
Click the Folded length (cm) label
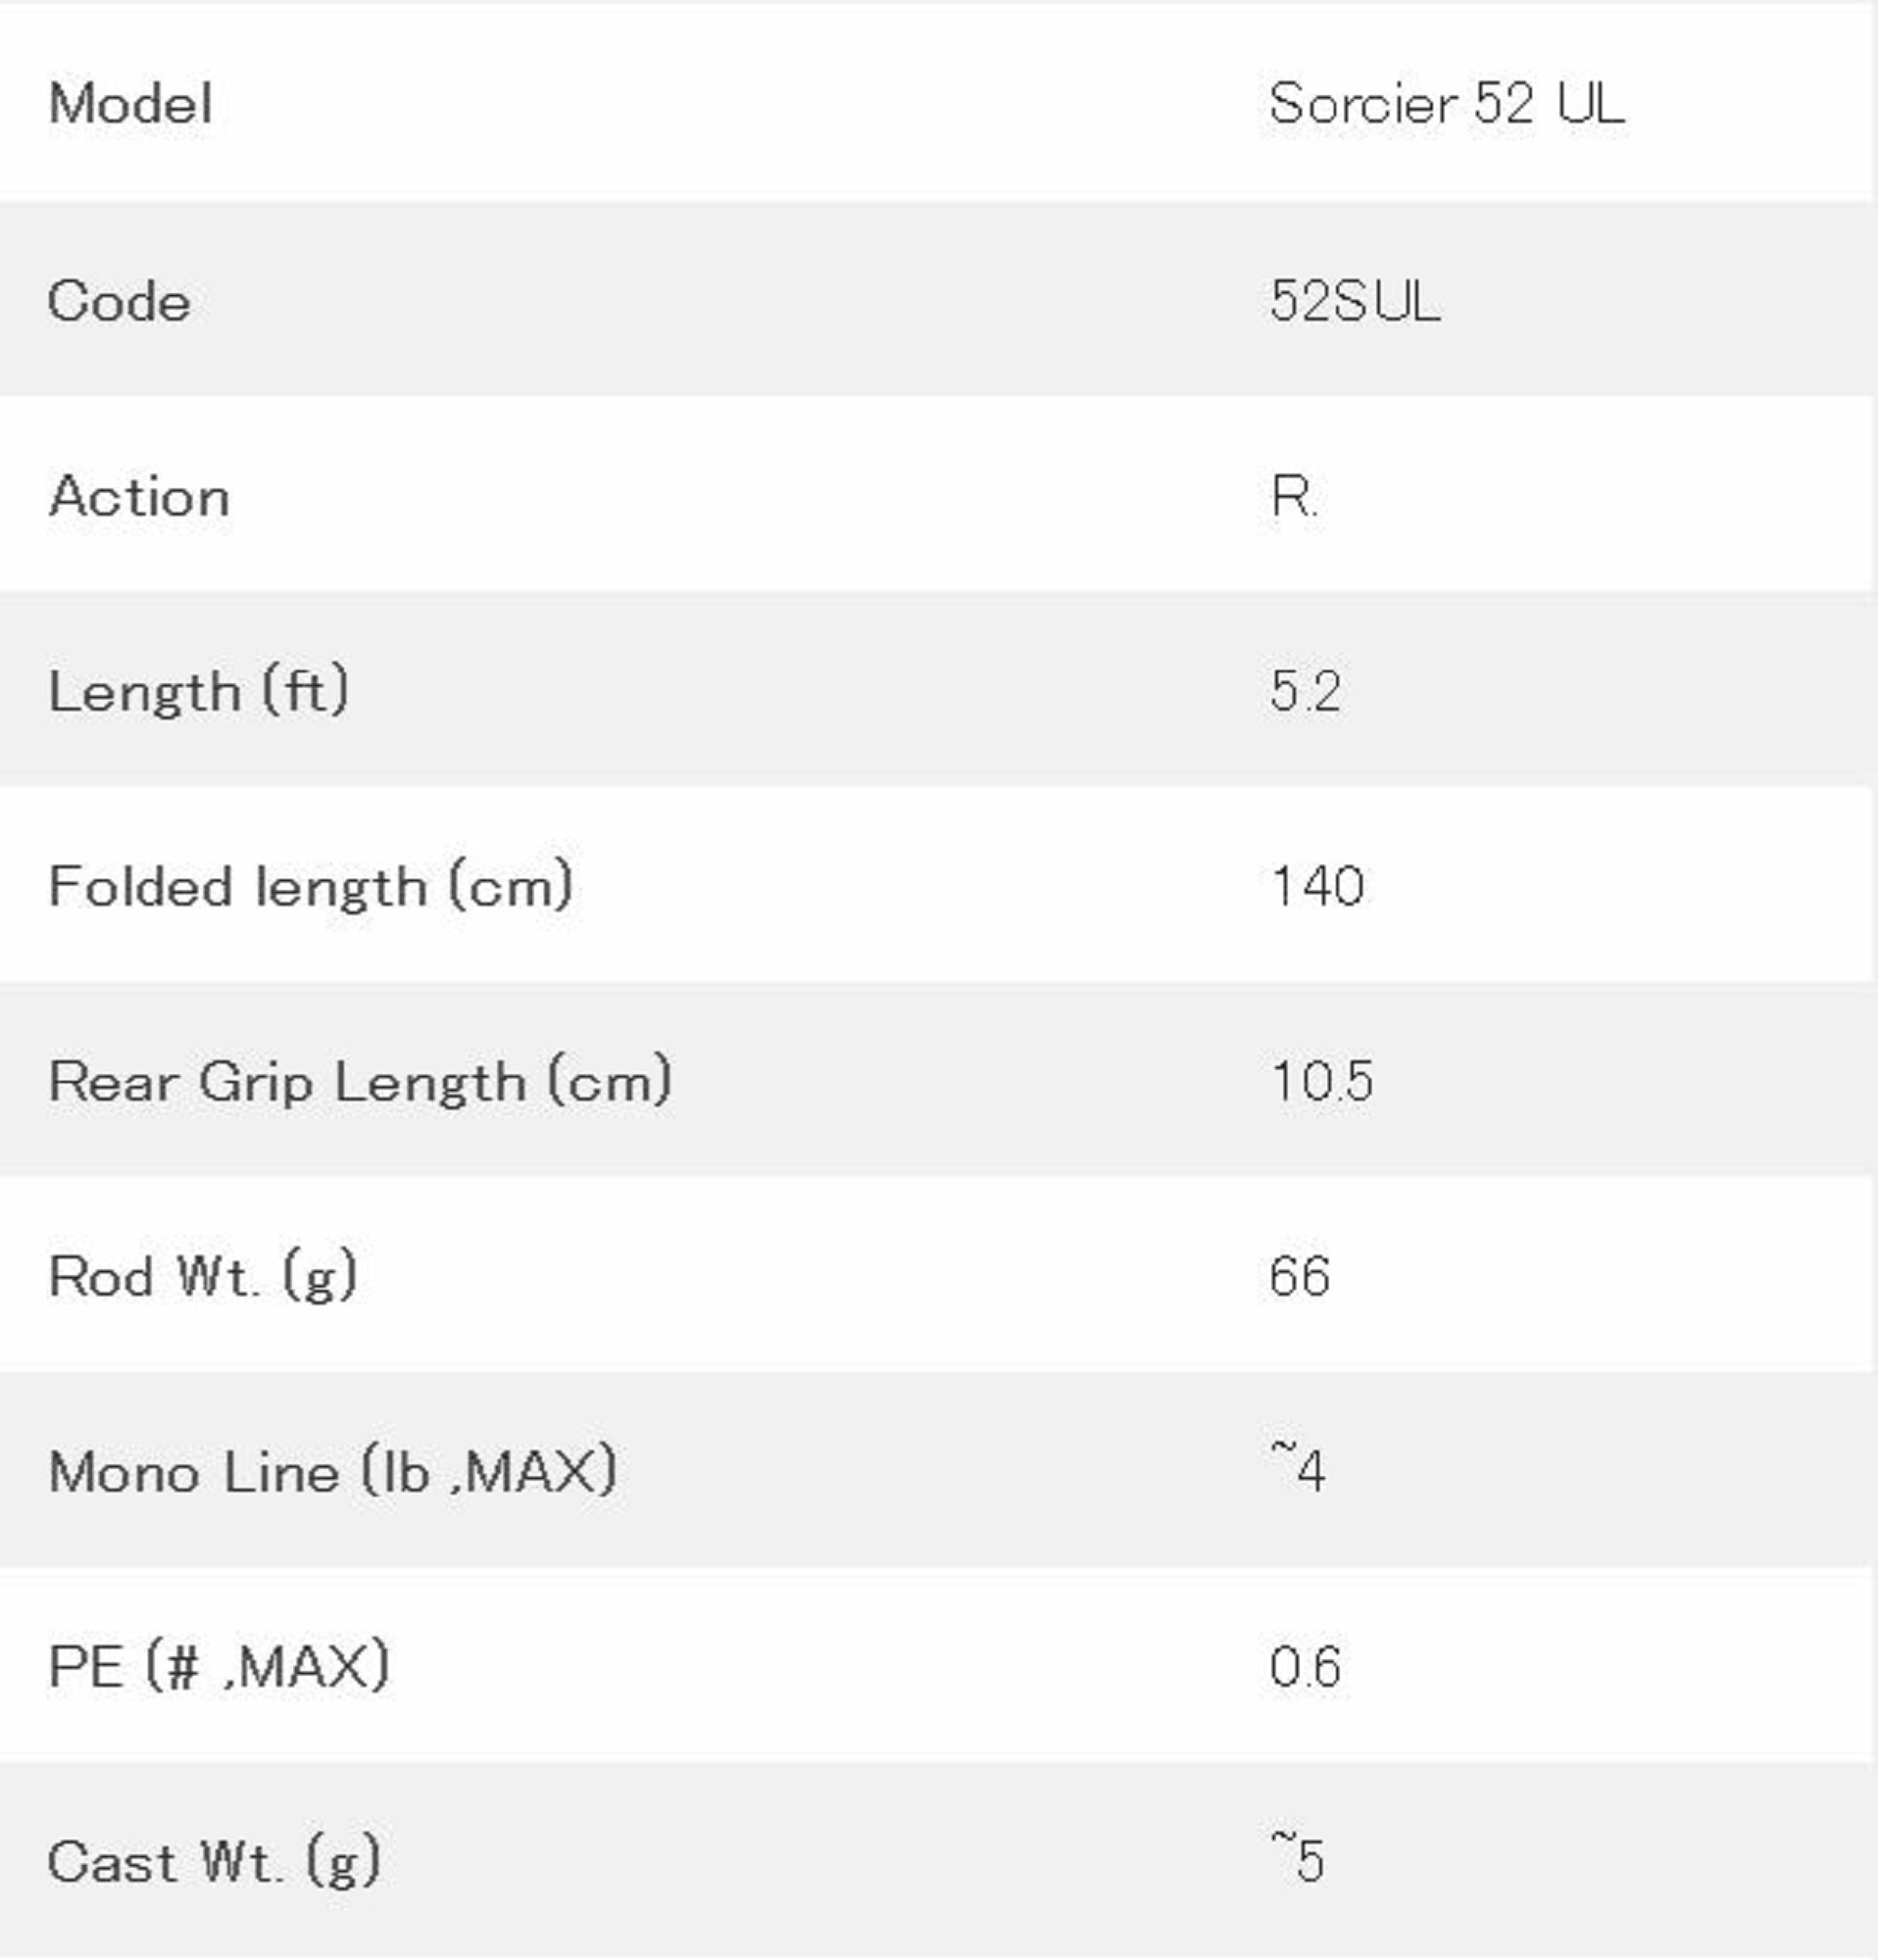coord(310,886)
